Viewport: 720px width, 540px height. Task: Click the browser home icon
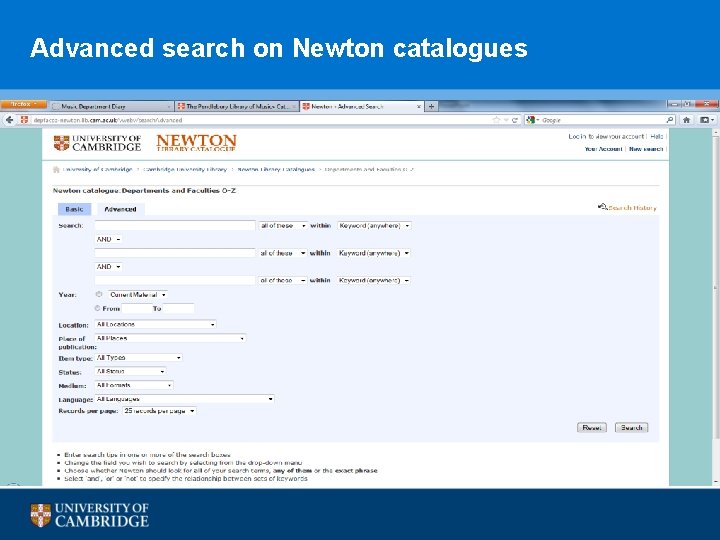coord(686,120)
